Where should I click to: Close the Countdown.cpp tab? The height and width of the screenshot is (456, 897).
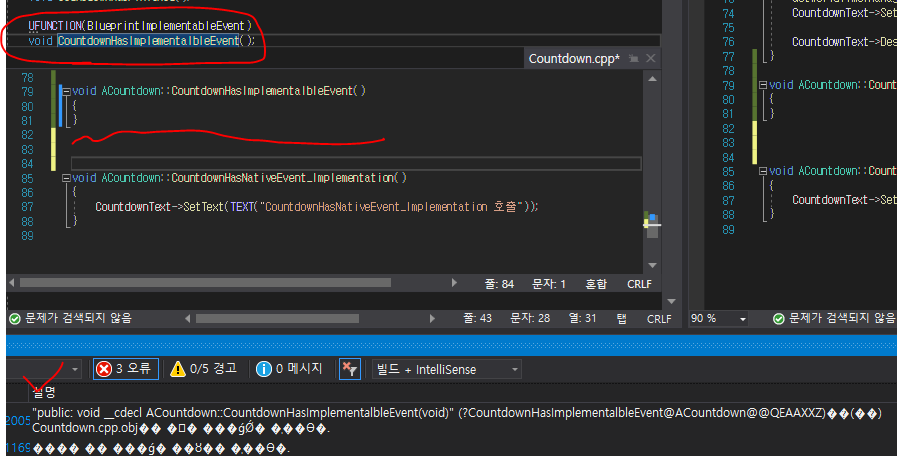click(x=650, y=58)
